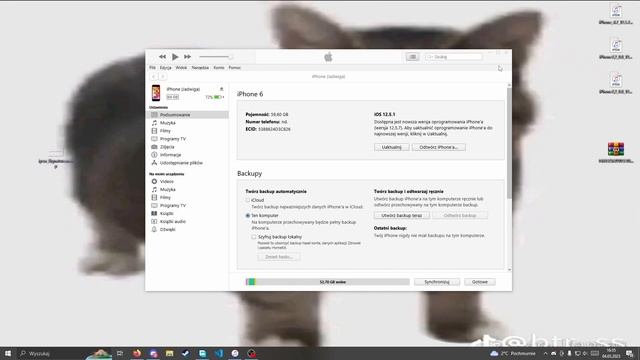
Task: Eject iPhone using the eject icon
Action: (x=222, y=89)
